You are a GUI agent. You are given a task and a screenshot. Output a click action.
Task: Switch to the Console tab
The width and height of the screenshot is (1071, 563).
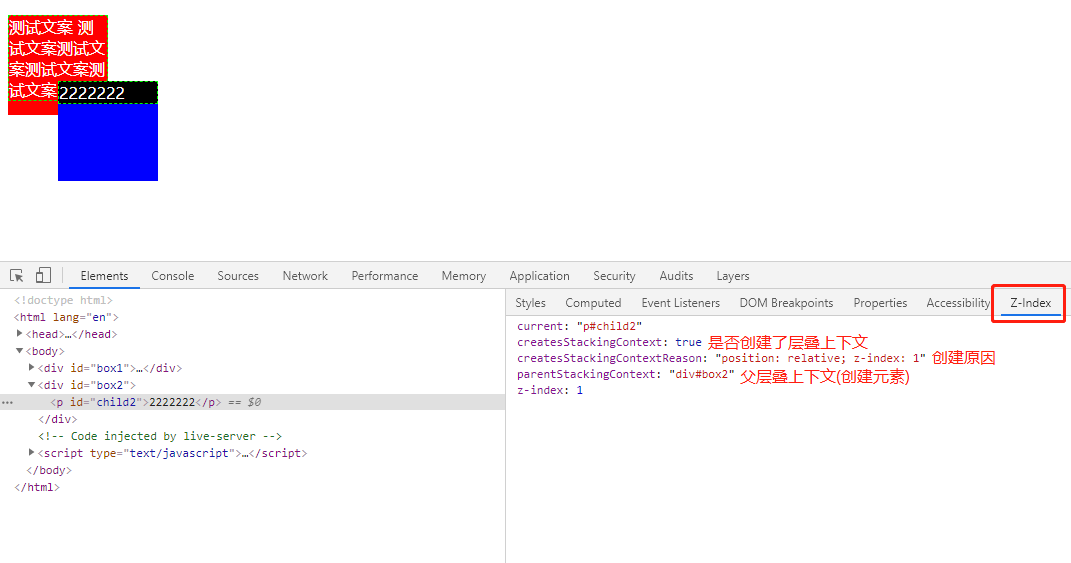173,276
